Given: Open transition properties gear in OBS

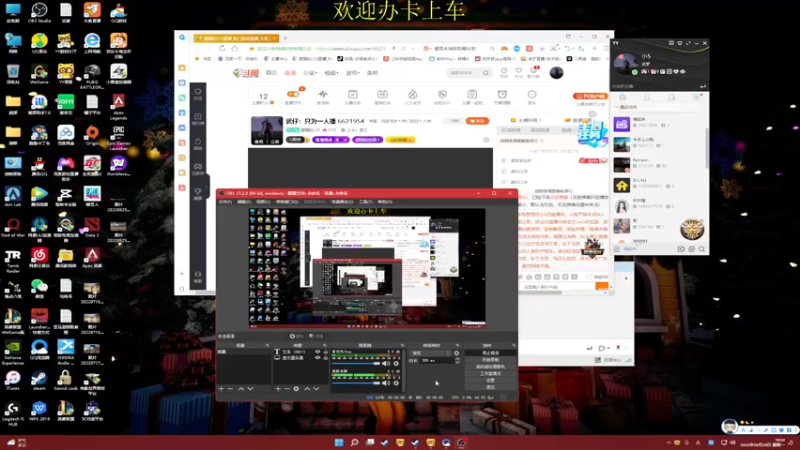Looking at the screenshot, I should point(456,353).
